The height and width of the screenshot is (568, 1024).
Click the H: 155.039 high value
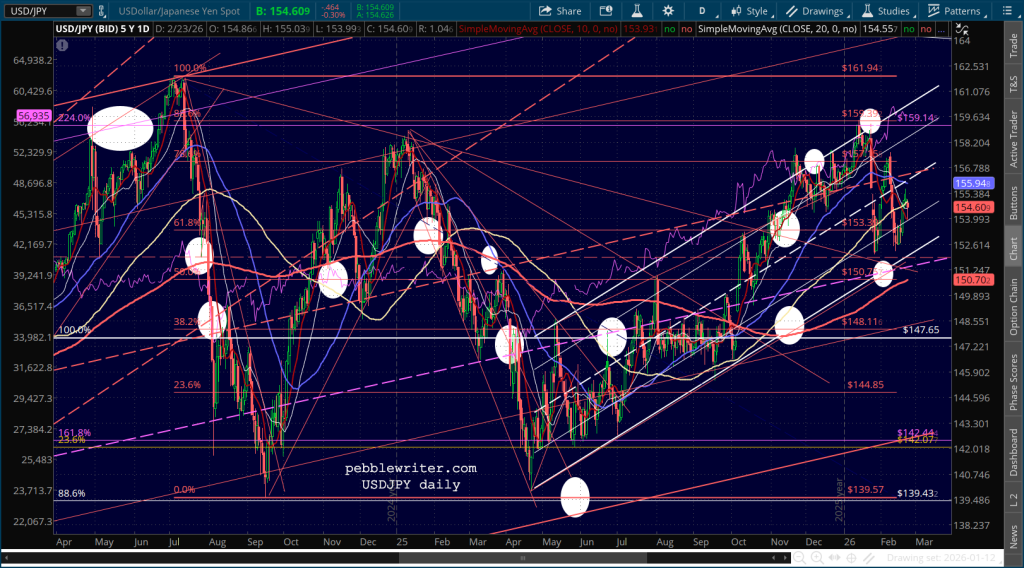click(285, 29)
